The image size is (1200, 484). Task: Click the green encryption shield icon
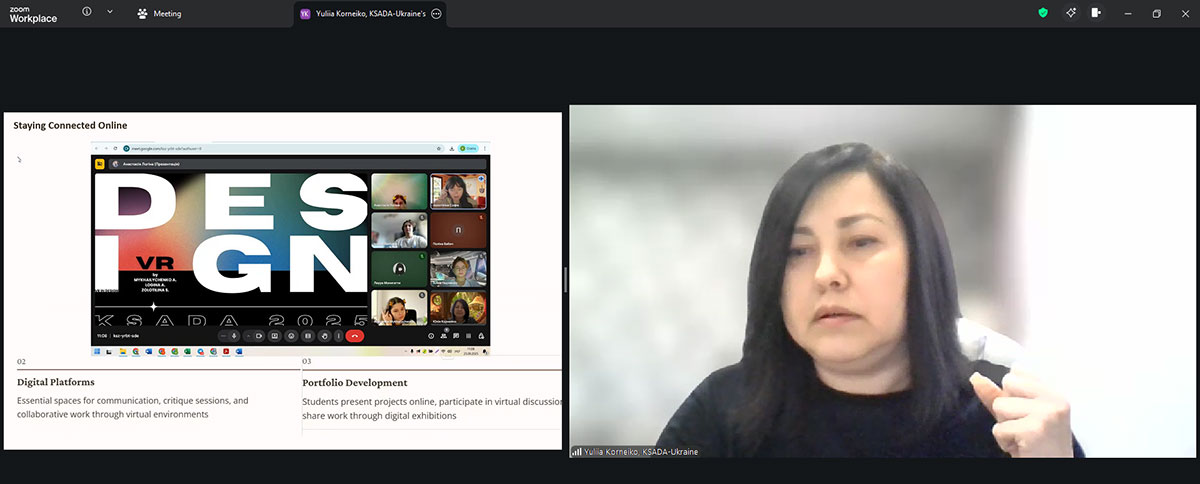click(1043, 13)
